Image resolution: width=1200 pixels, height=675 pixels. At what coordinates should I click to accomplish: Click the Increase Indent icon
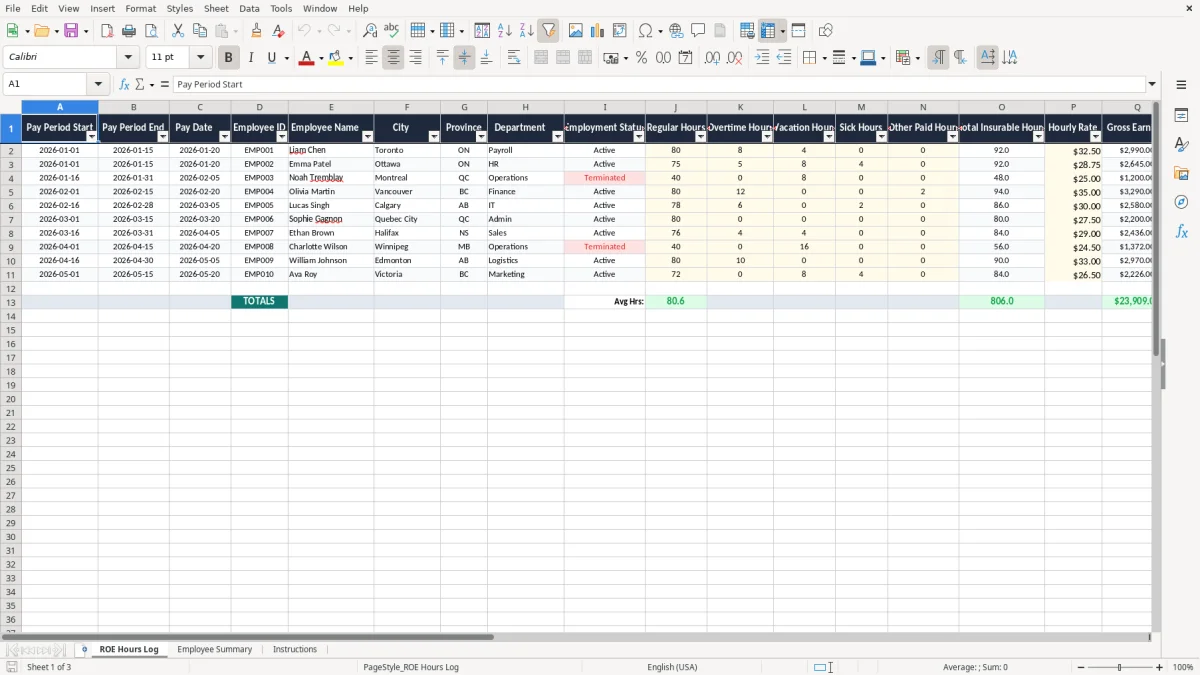762,58
